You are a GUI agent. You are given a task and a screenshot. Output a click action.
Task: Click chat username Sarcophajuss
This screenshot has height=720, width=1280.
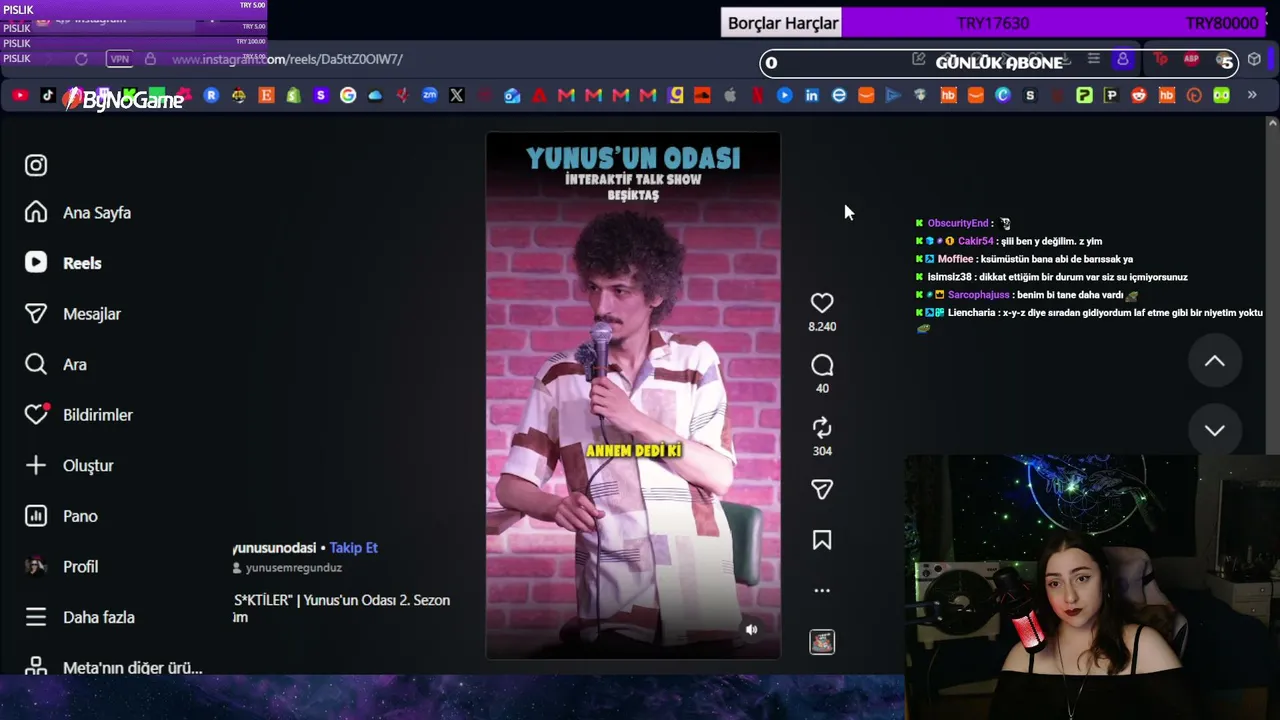[979, 295]
